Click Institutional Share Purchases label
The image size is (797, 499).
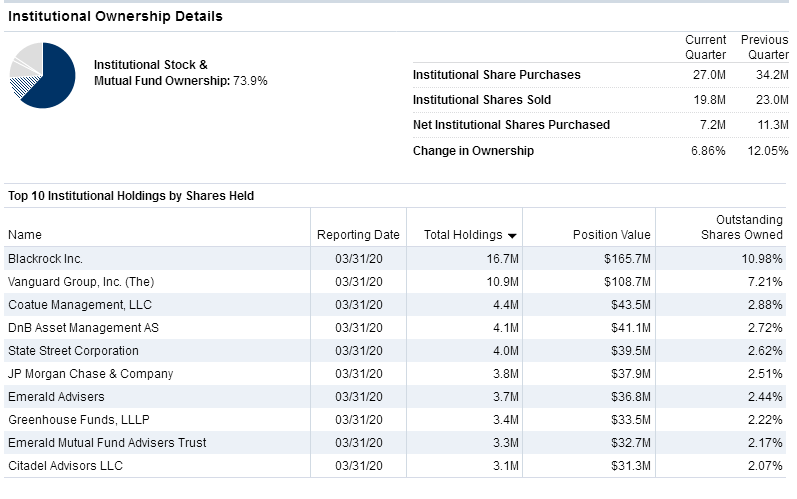[x=497, y=75]
